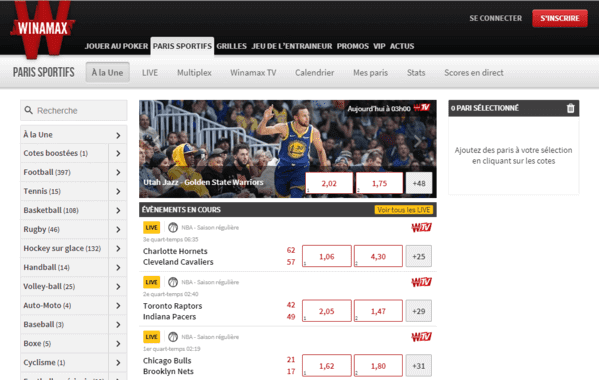Image resolution: width=599 pixels, height=380 pixels.
Task: Empty the bet slip with trash icon
Action: click(570, 108)
